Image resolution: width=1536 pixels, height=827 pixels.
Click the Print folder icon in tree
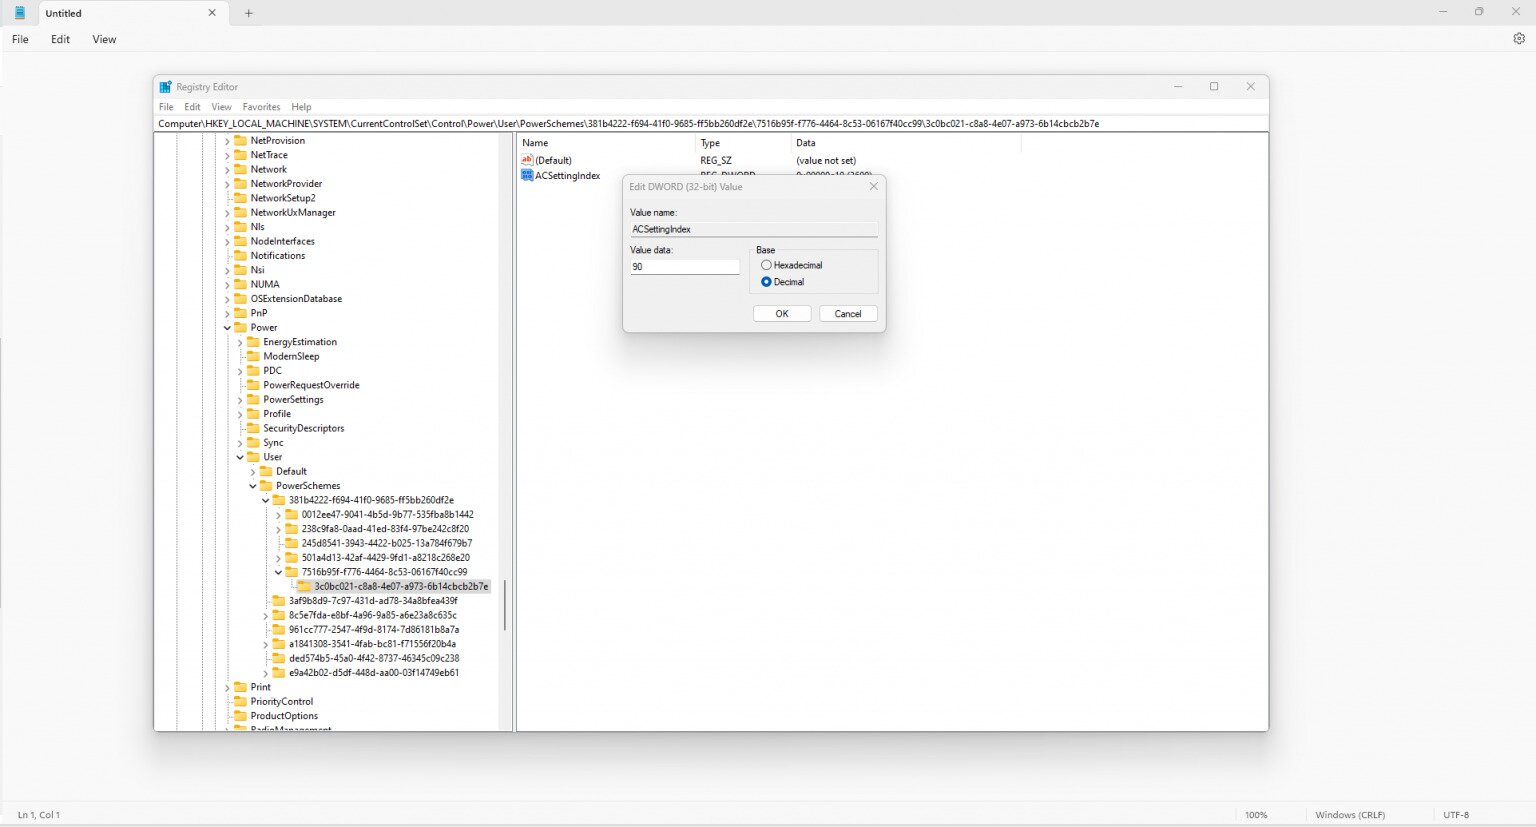pos(240,687)
